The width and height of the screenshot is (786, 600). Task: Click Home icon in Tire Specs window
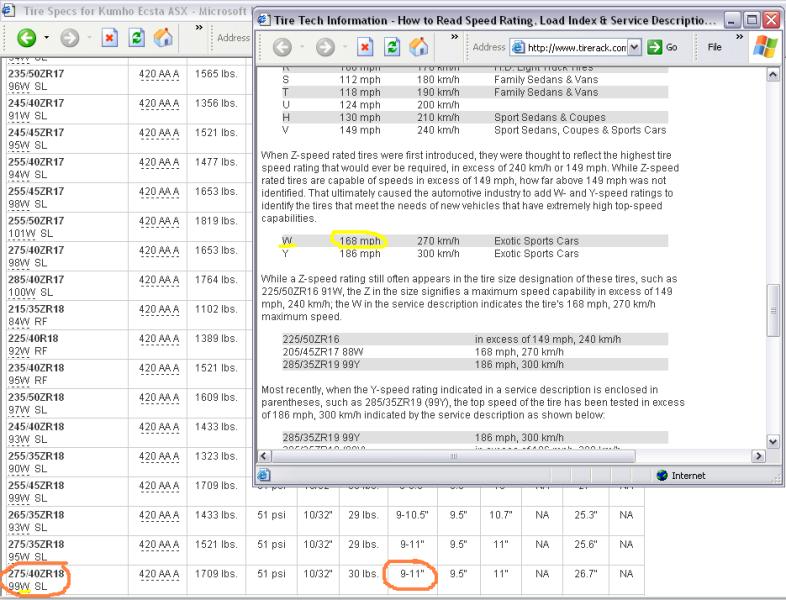point(163,39)
